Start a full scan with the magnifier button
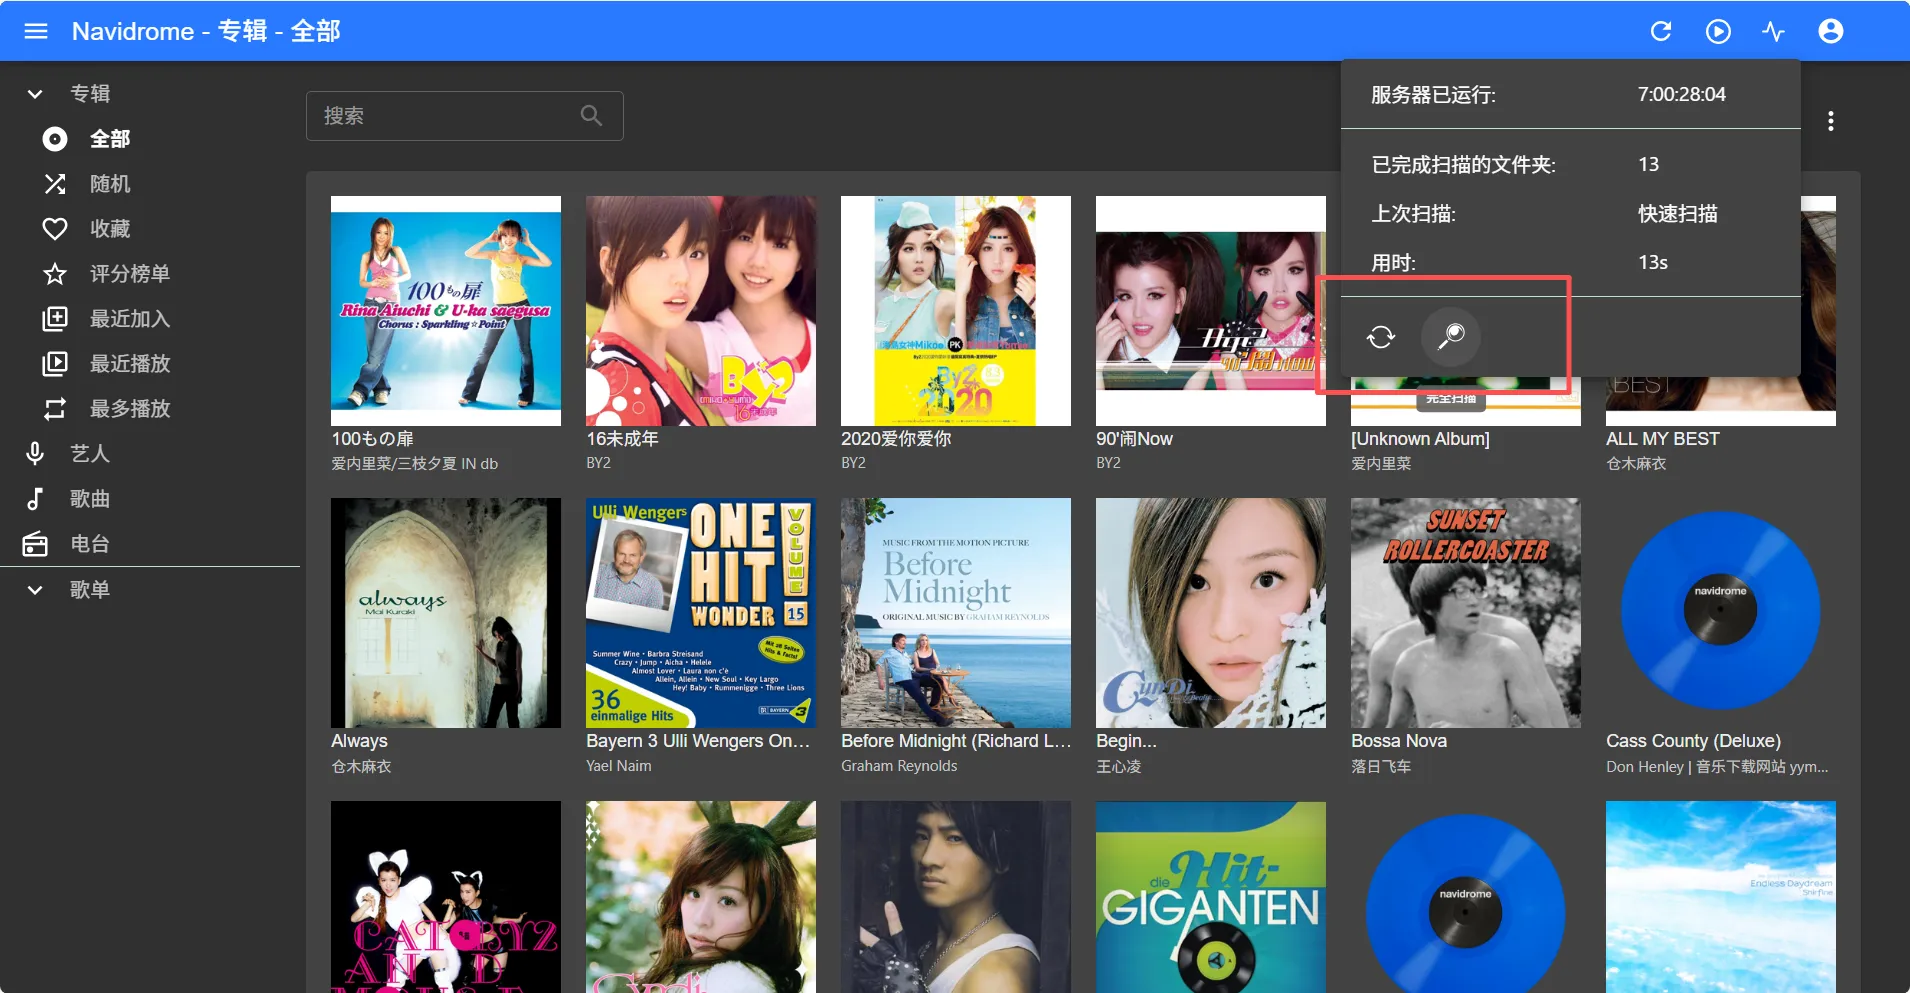The width and height of the screenshot is (1910, 993). (1451, 336)
